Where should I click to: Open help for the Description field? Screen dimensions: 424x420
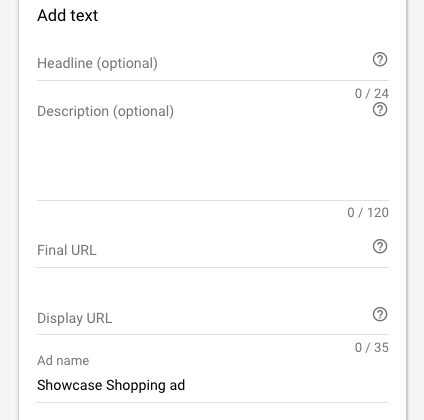pos(380,109)
